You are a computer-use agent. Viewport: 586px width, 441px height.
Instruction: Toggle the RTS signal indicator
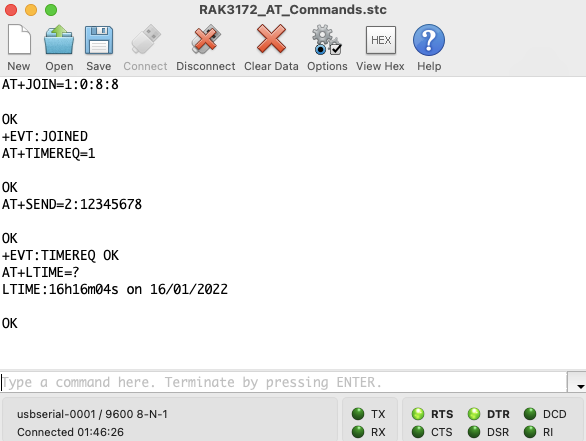coord(418,414)
